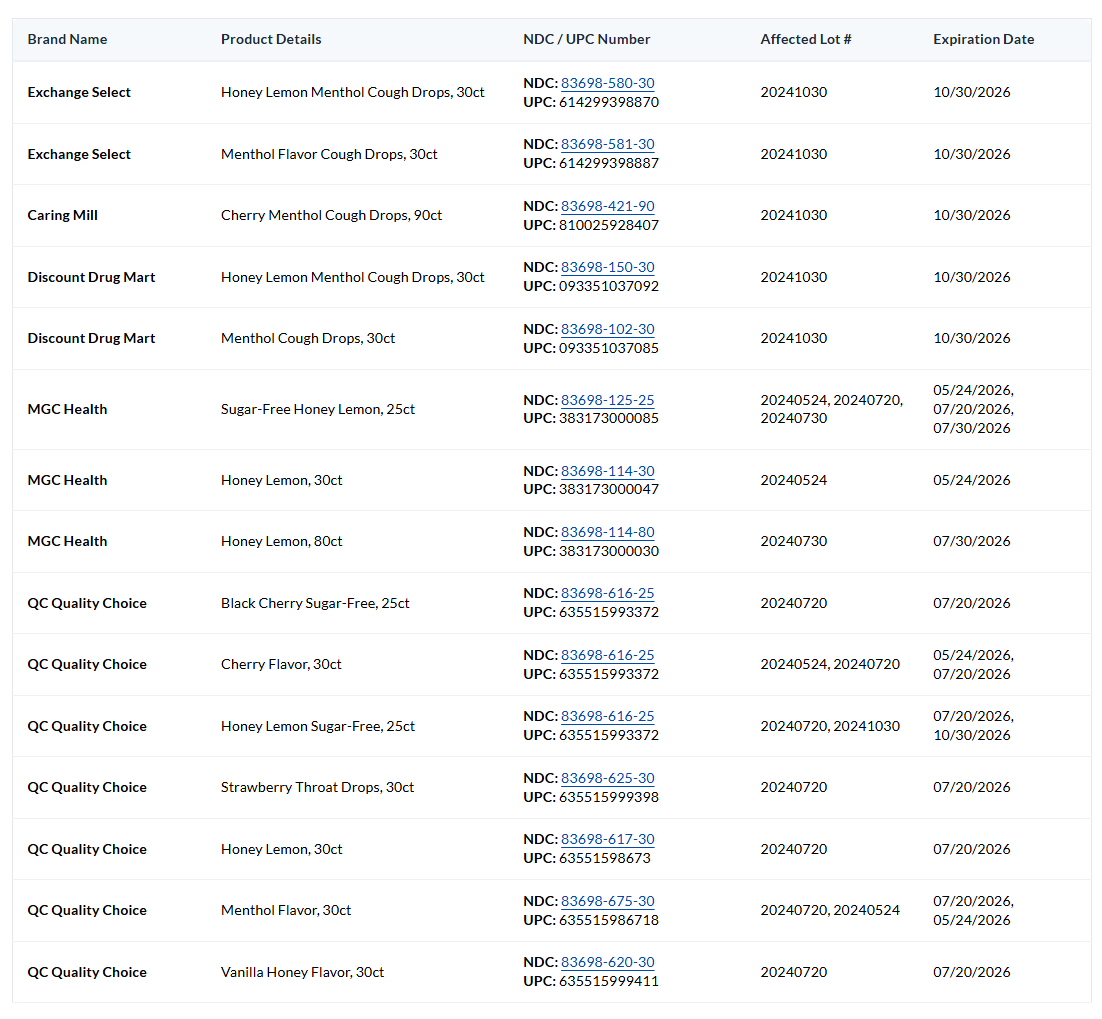Select UPC 093351037092 text

tap(591, 286)
